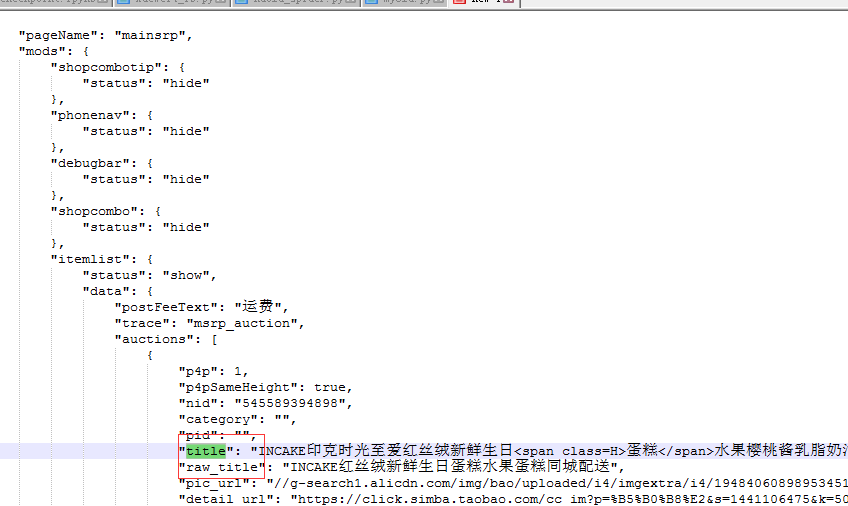The width and height of the screenshot is (848, 506).
Task: Click the "raw_title" key
Action: pos(222,467)
